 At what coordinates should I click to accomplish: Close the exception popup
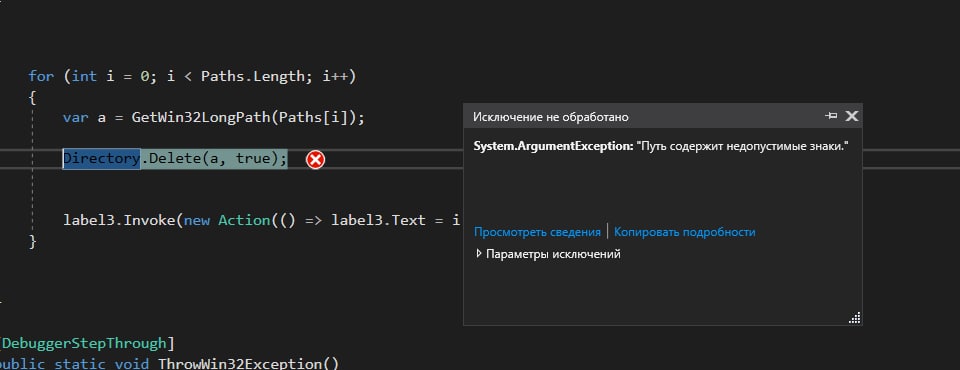(x=852, y=116)
